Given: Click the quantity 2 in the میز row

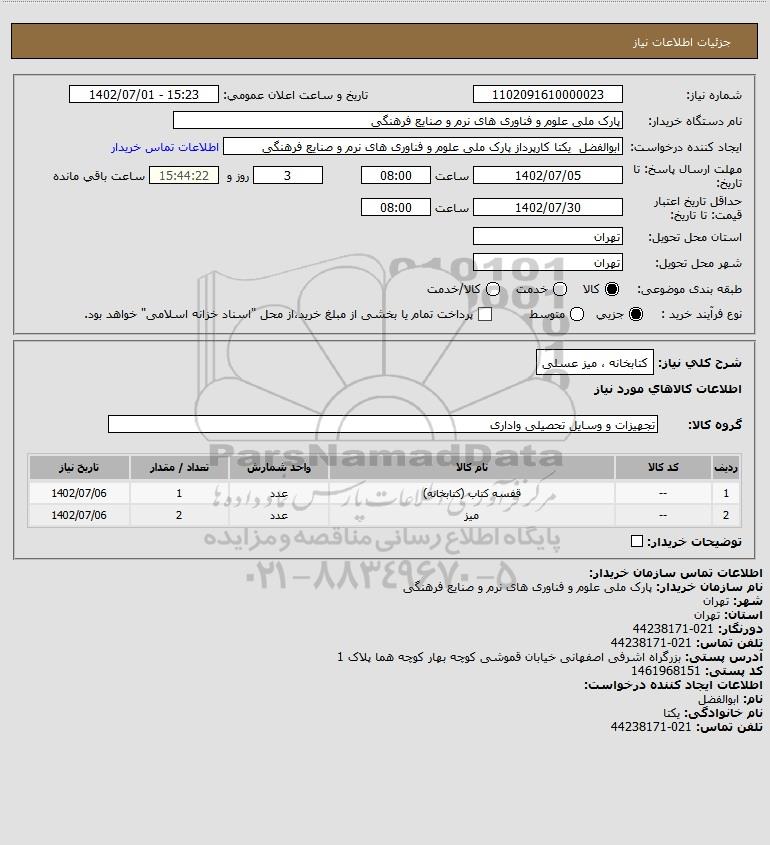Looking at the screenshot, I should coord(179,515).
